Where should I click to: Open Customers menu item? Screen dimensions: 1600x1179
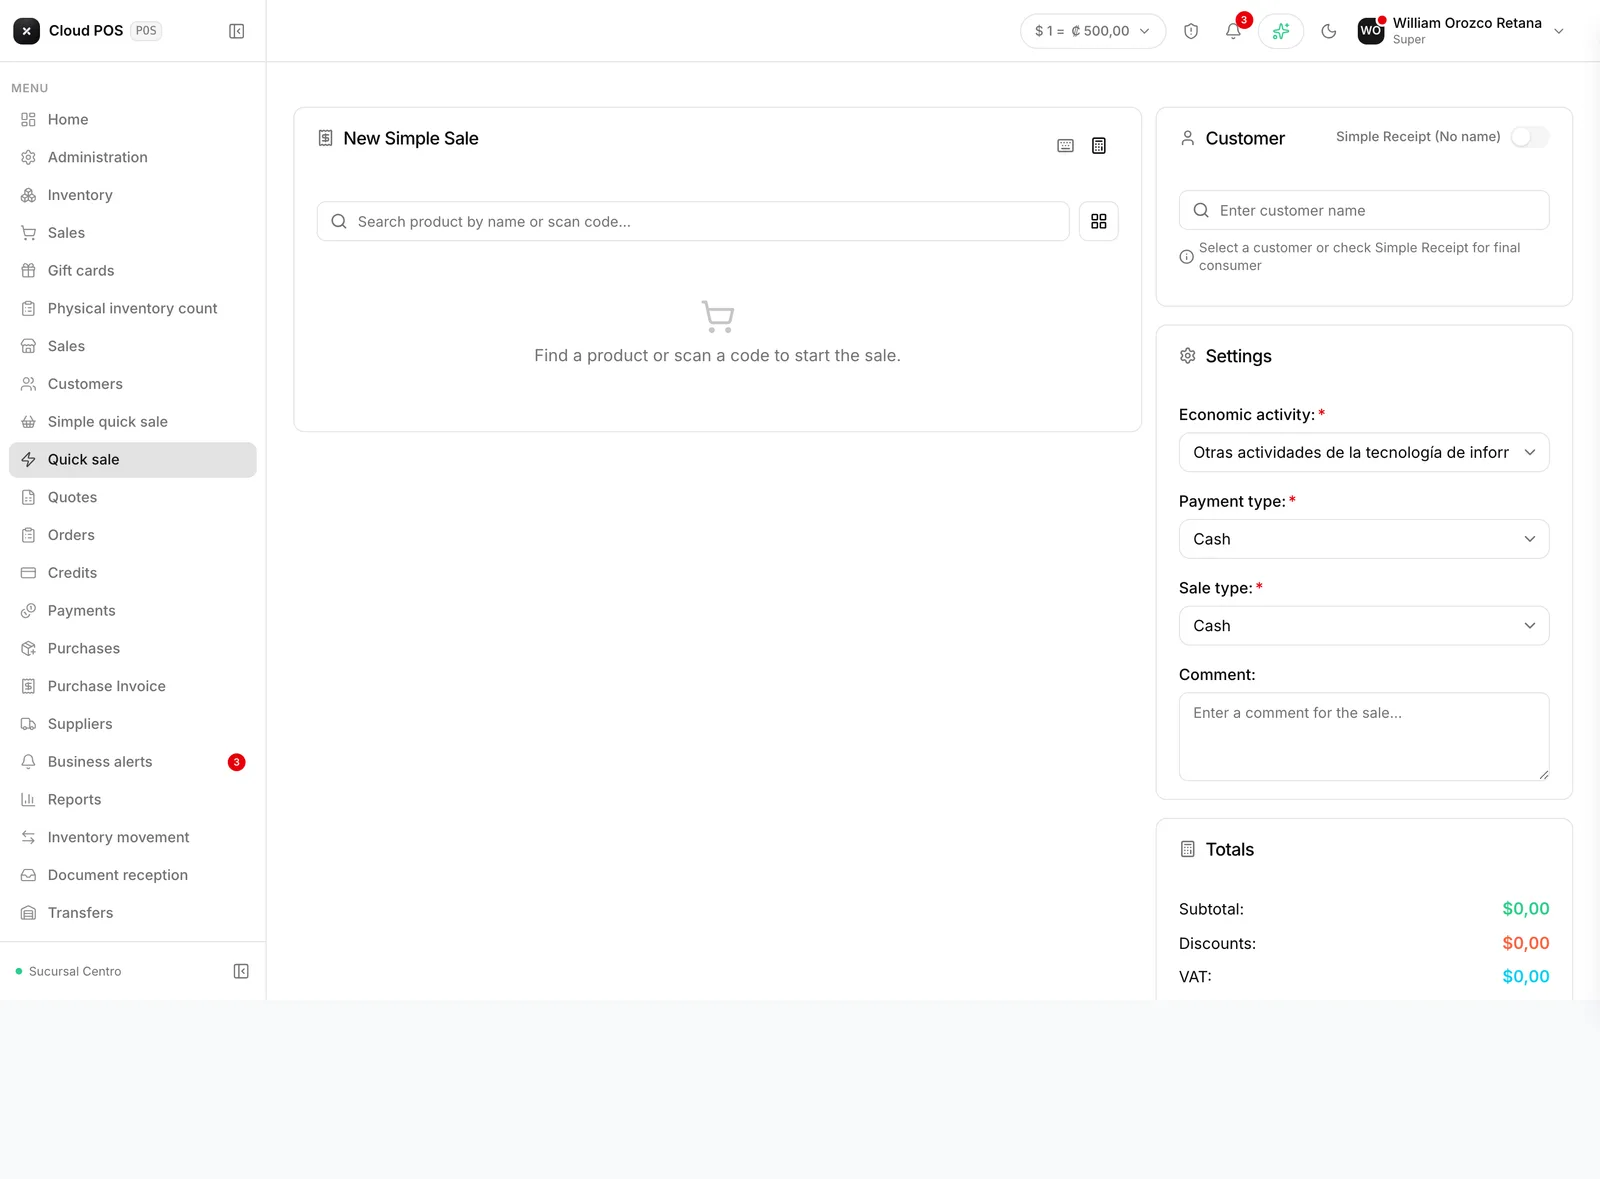pyautogui.click(x=133, y=384)
